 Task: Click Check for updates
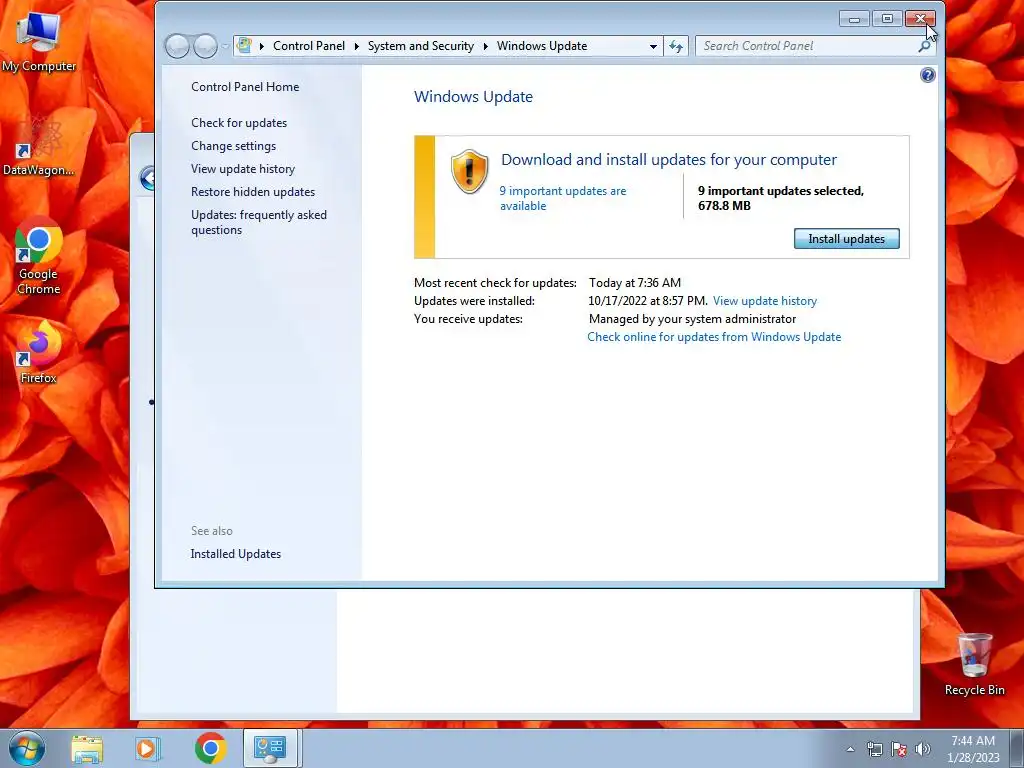coord(239,123)
